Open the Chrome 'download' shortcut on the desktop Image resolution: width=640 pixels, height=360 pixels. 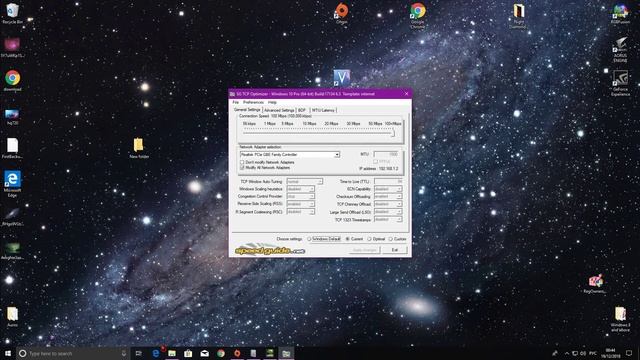13,80
